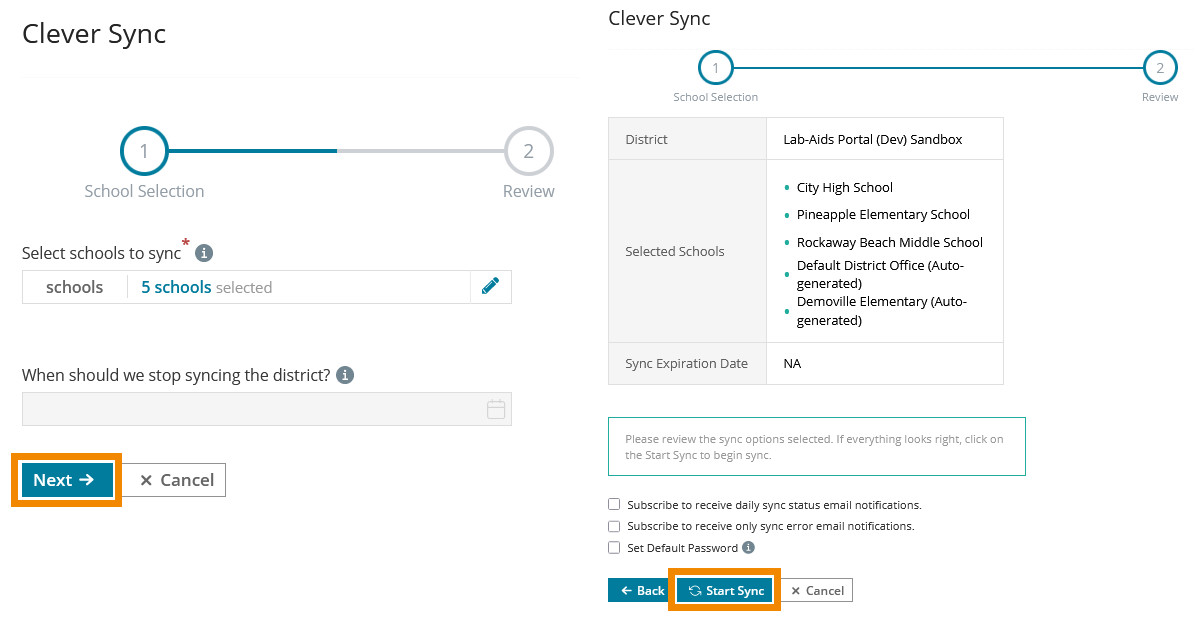Click the Start Sync button
This screenshot has height=634, width=1196.
[x=725, y=591]
